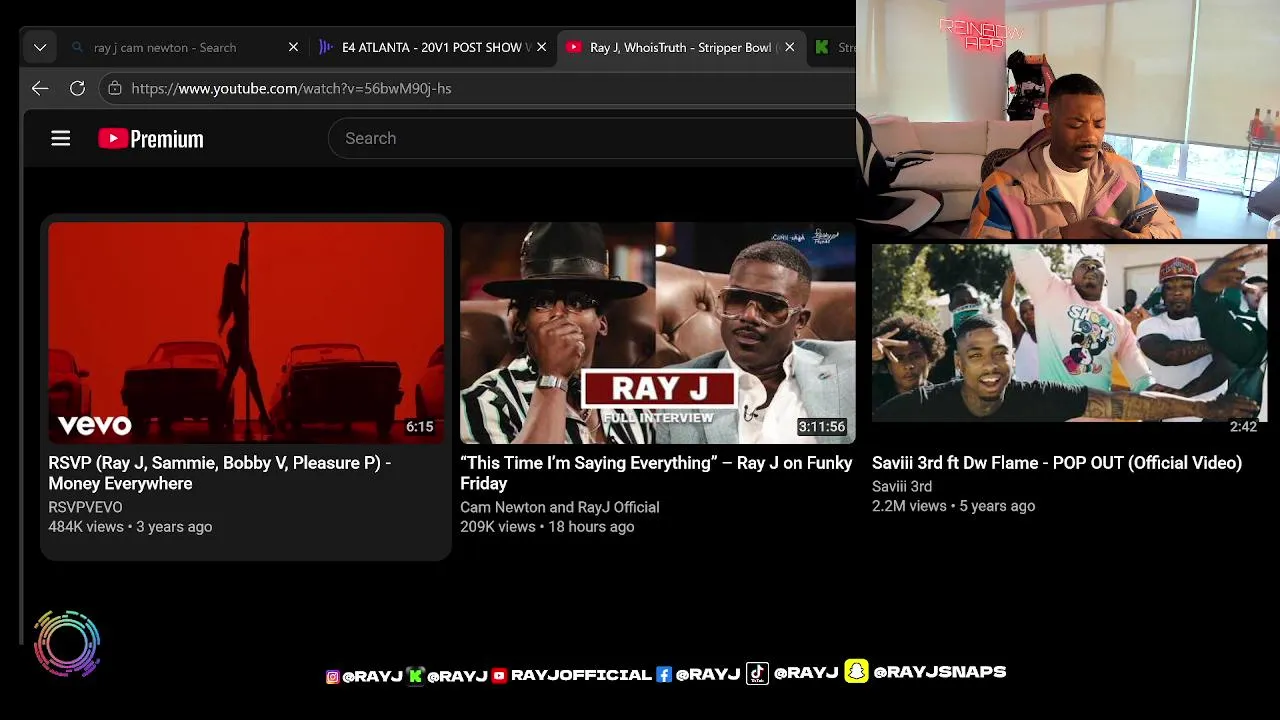Visit the Saviii 3rd channel
The width and height of the screenshot is (1280, 720).
point(902,486)
